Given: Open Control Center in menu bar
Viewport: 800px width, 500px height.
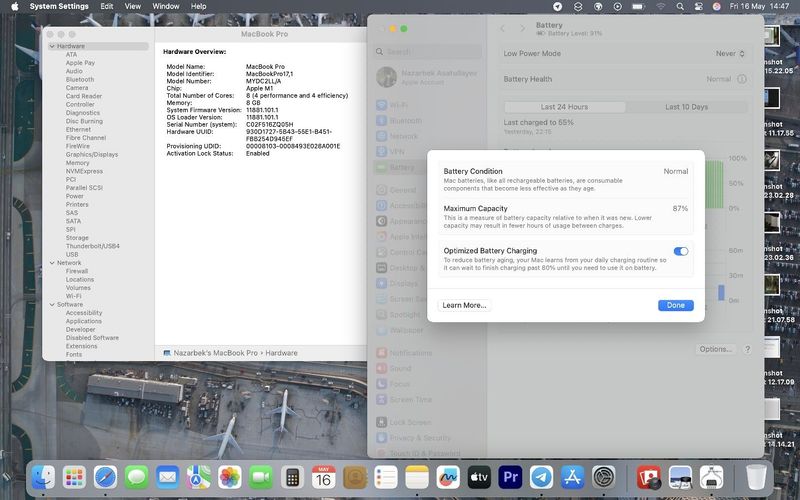Looking at the screenshot, I should click(x=698, y=7).
